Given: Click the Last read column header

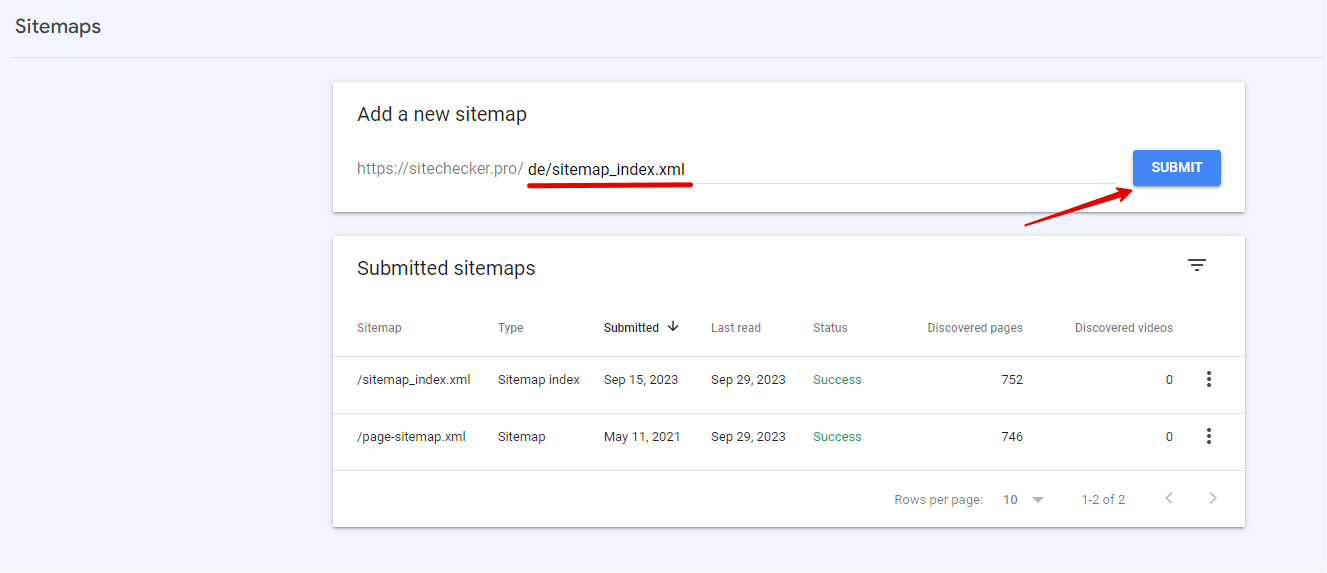Looking at the screenshot, I should point(736,328).
